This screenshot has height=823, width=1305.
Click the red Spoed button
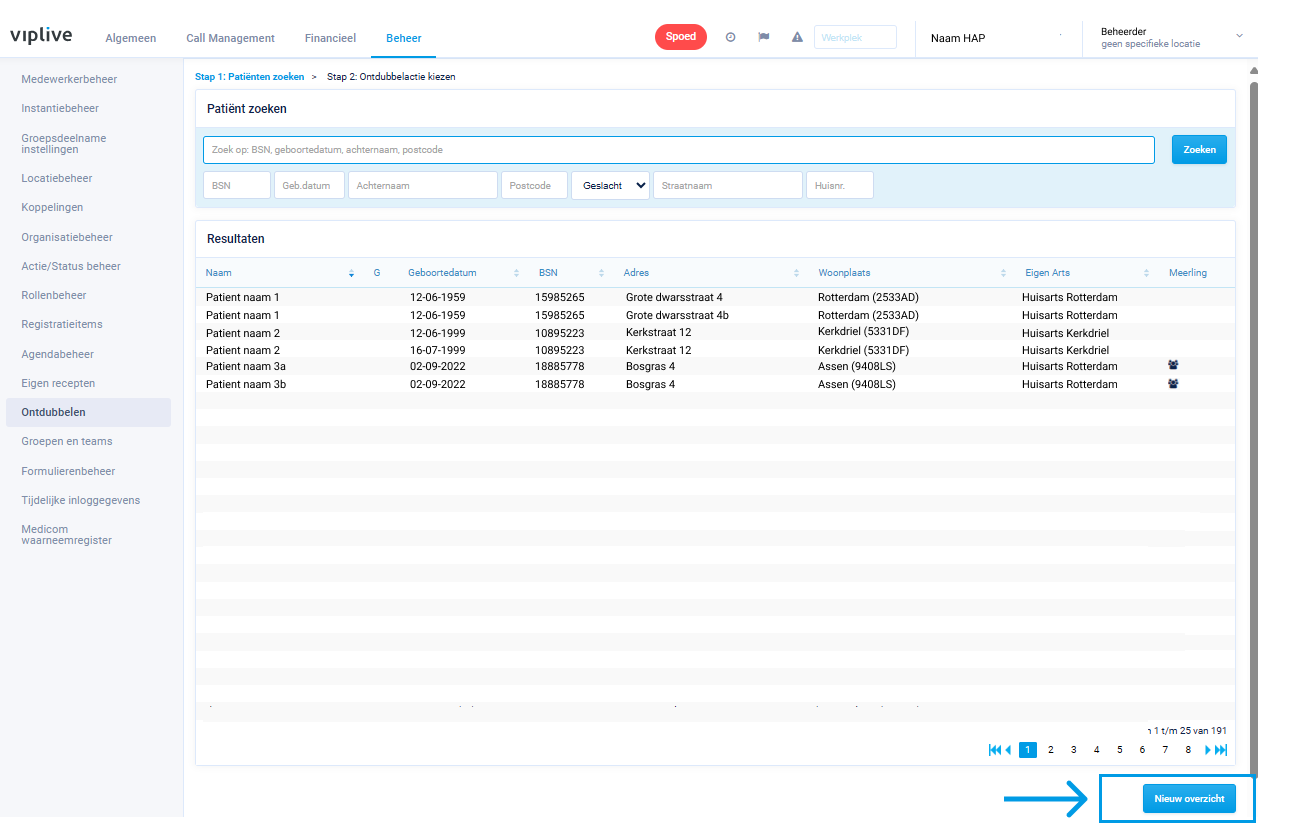(681, 37)
